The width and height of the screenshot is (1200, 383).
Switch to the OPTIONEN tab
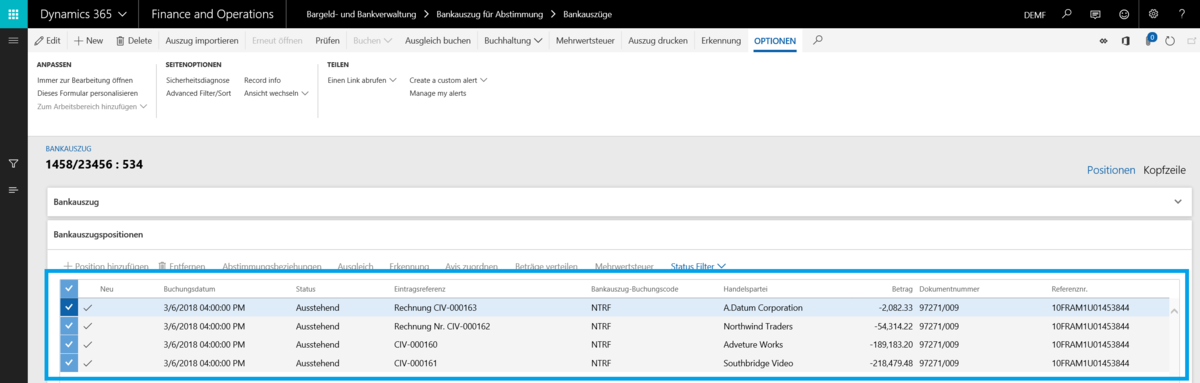coord(775,40)
